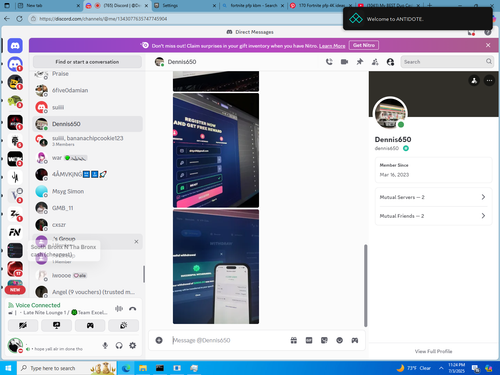The width and height of the screenshot is (500, 375).
Task: Dismiss the Nitro promo banner
Action: (488, 45)
